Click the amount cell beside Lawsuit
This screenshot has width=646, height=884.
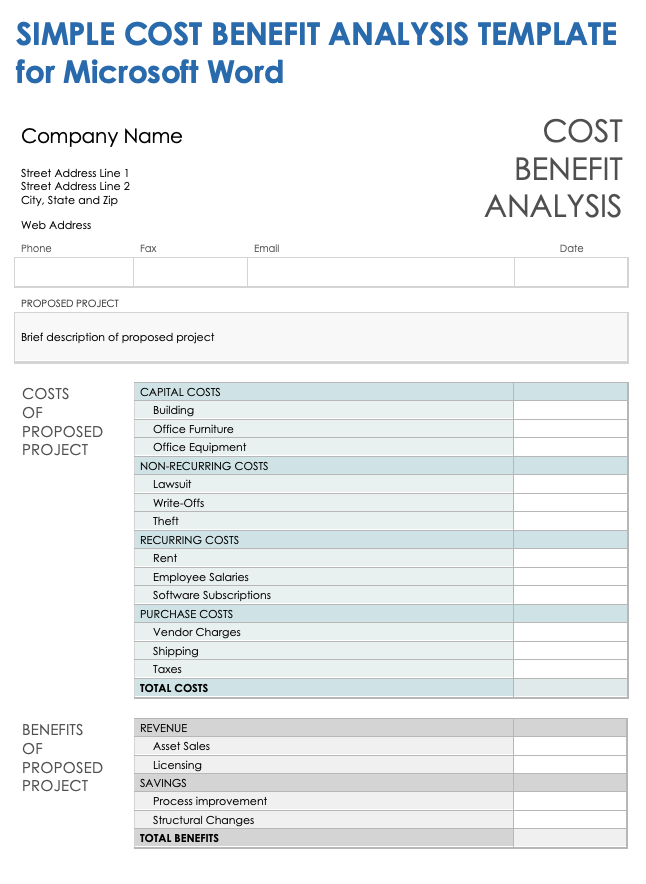coord(570,484)
